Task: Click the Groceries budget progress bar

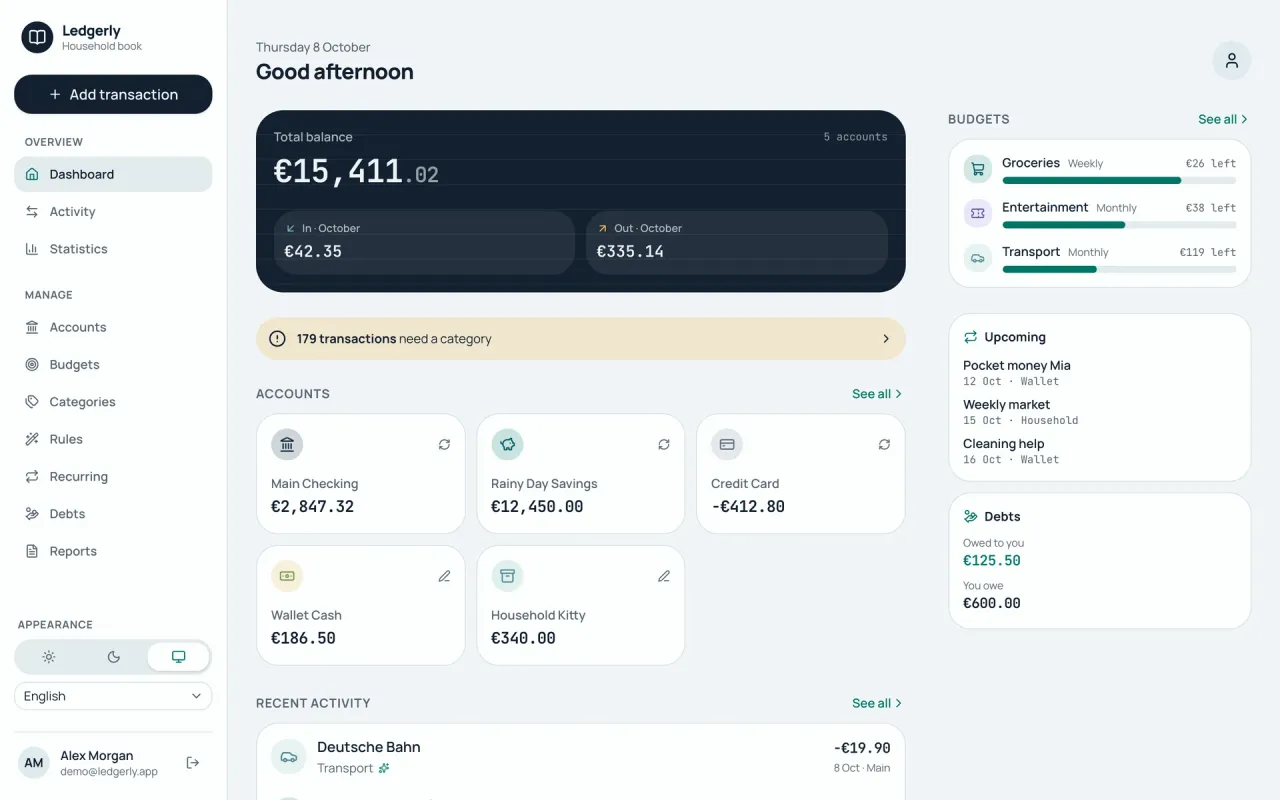Action: (x=1119, y=181)
